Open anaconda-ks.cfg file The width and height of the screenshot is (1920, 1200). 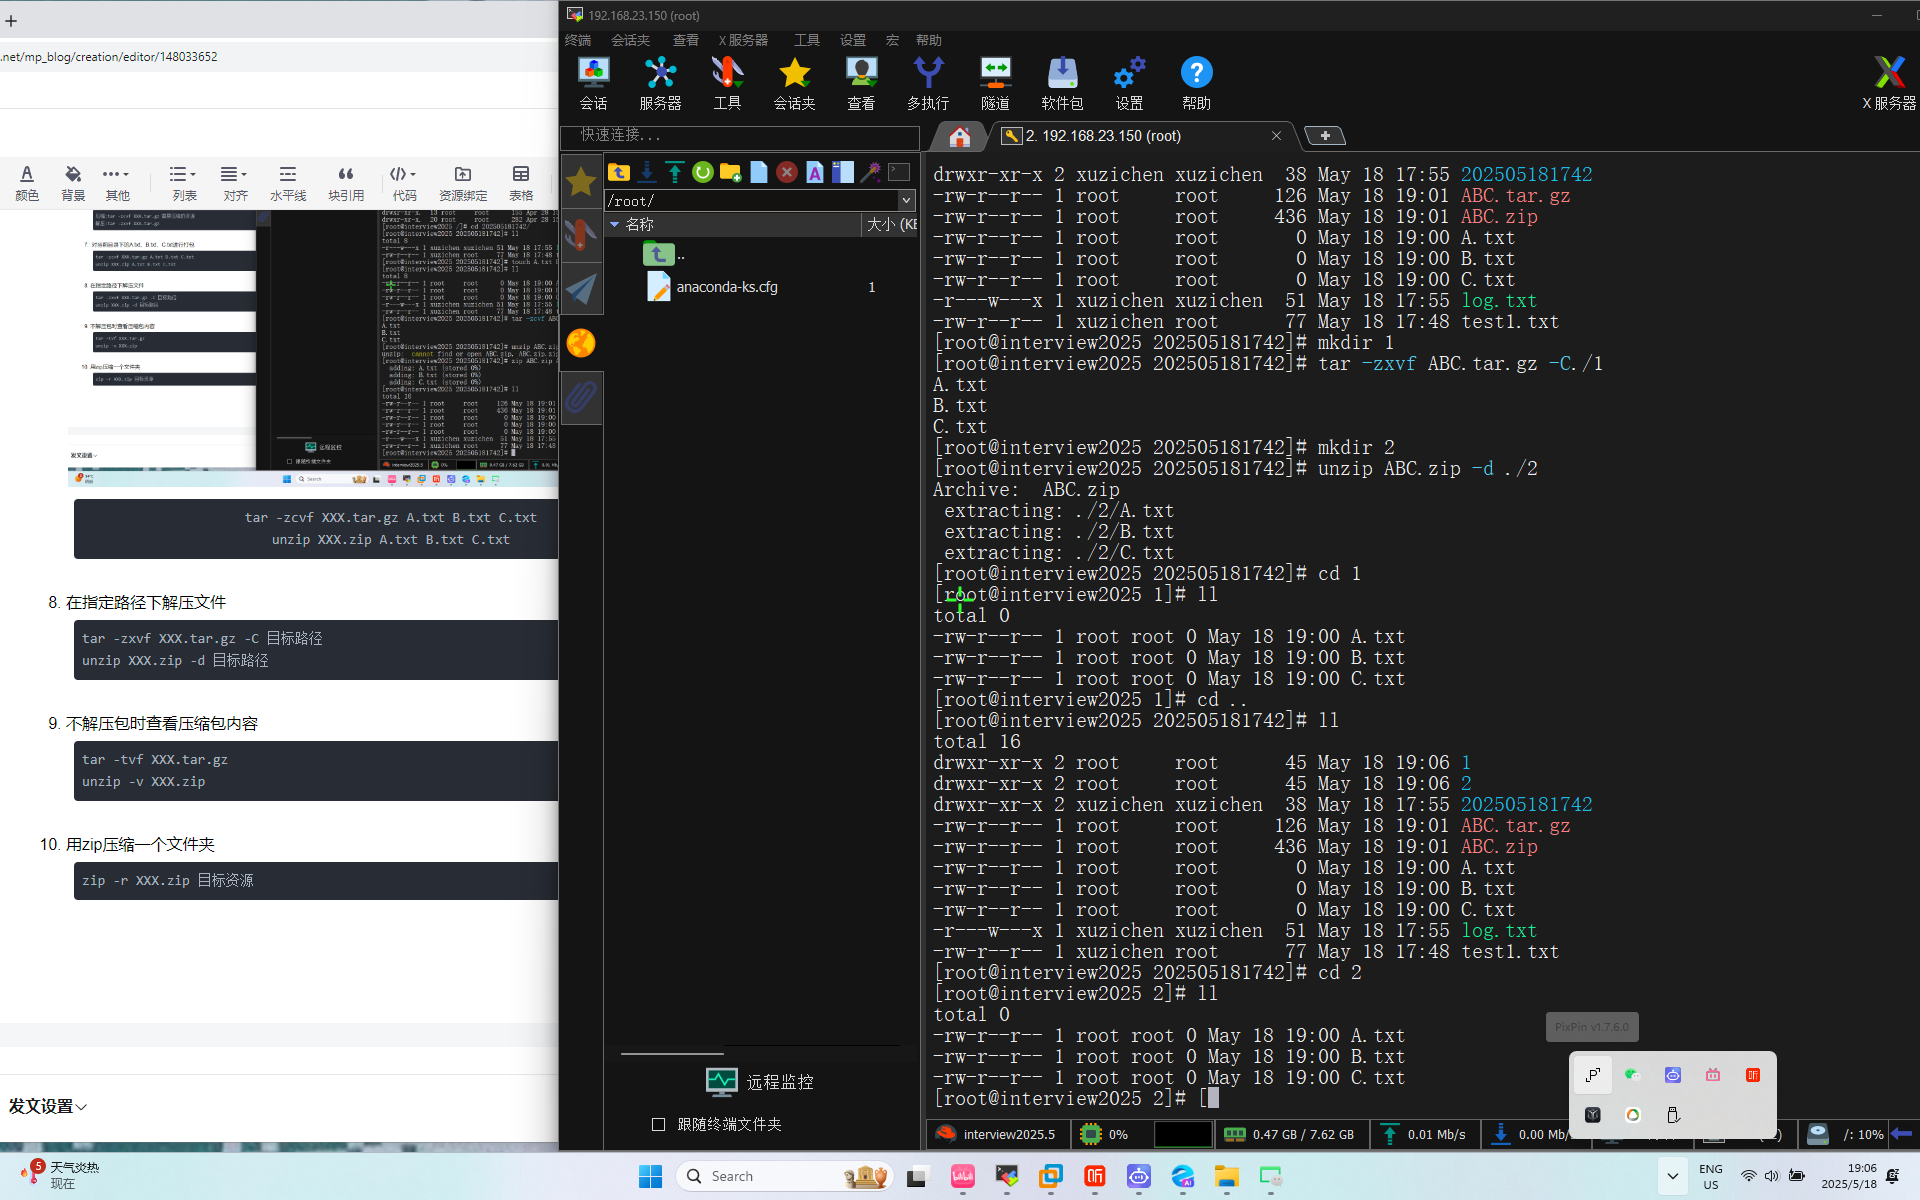point(727,287)
